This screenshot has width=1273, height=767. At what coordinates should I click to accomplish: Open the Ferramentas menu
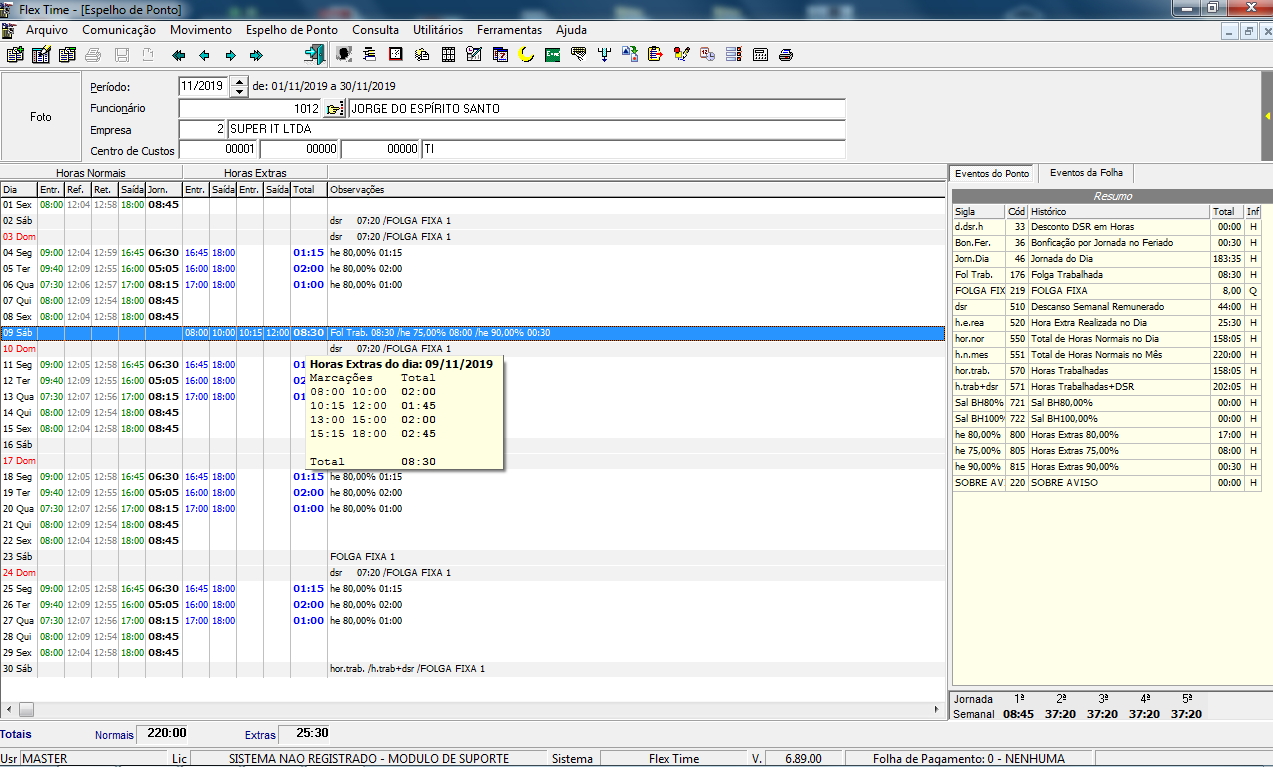pyautogui.click(x=509, y=30)
